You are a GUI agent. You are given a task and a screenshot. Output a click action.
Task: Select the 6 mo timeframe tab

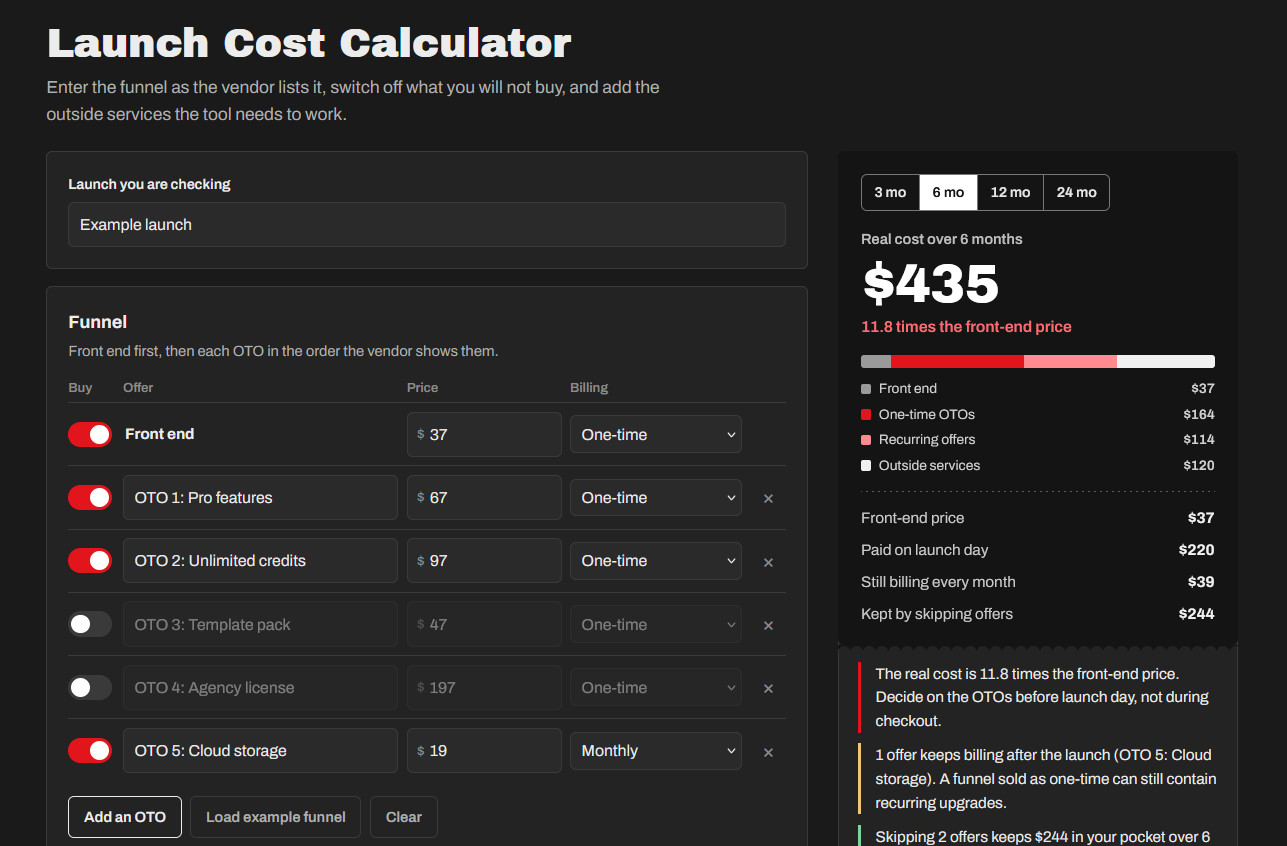(x=948, y=193)
